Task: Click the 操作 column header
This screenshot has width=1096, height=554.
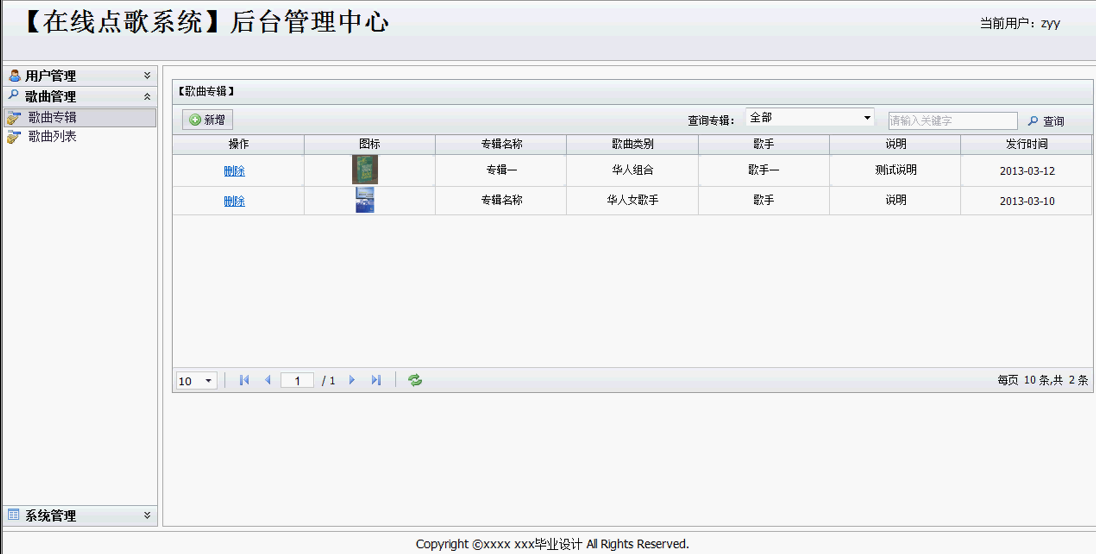Action: 238,145
